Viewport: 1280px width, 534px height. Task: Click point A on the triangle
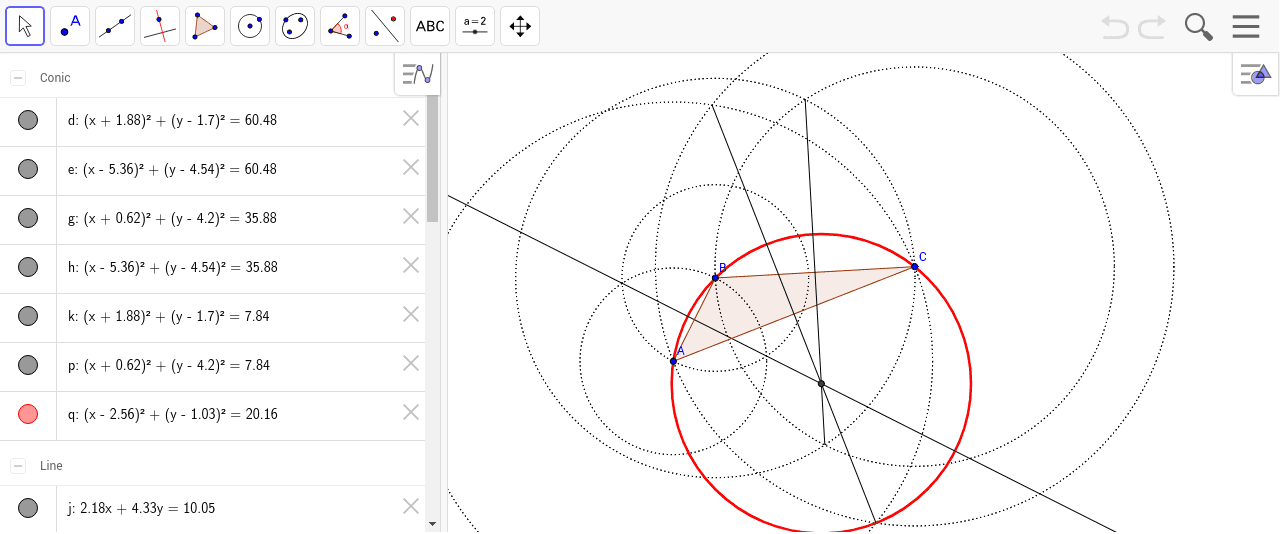pyautogui.click(x=673, y=361)
